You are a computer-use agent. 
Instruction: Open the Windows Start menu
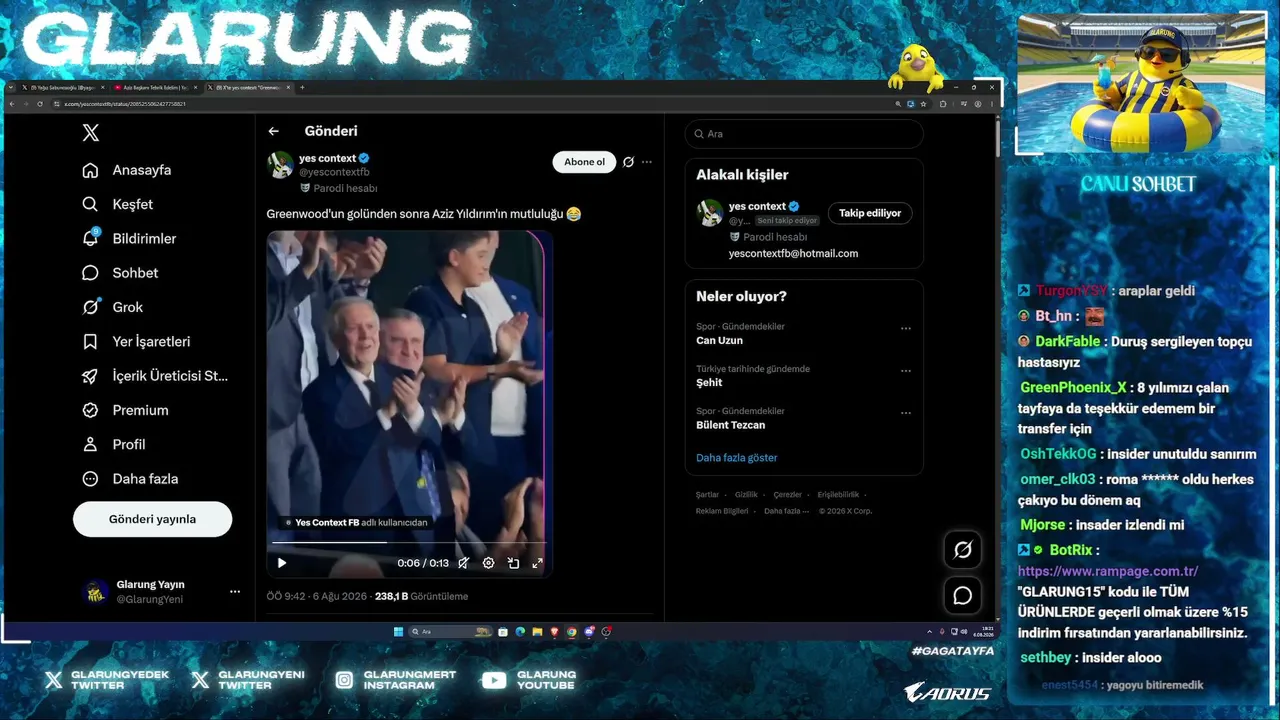click(x=399, y=632)
